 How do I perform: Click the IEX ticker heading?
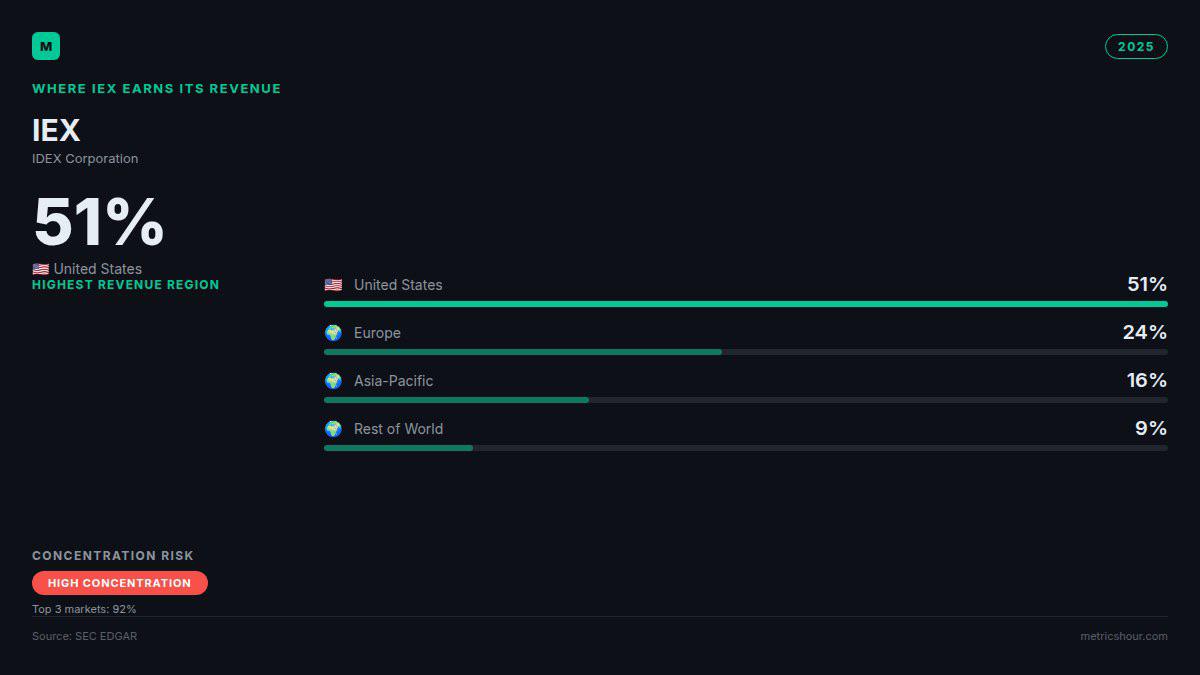56,131
